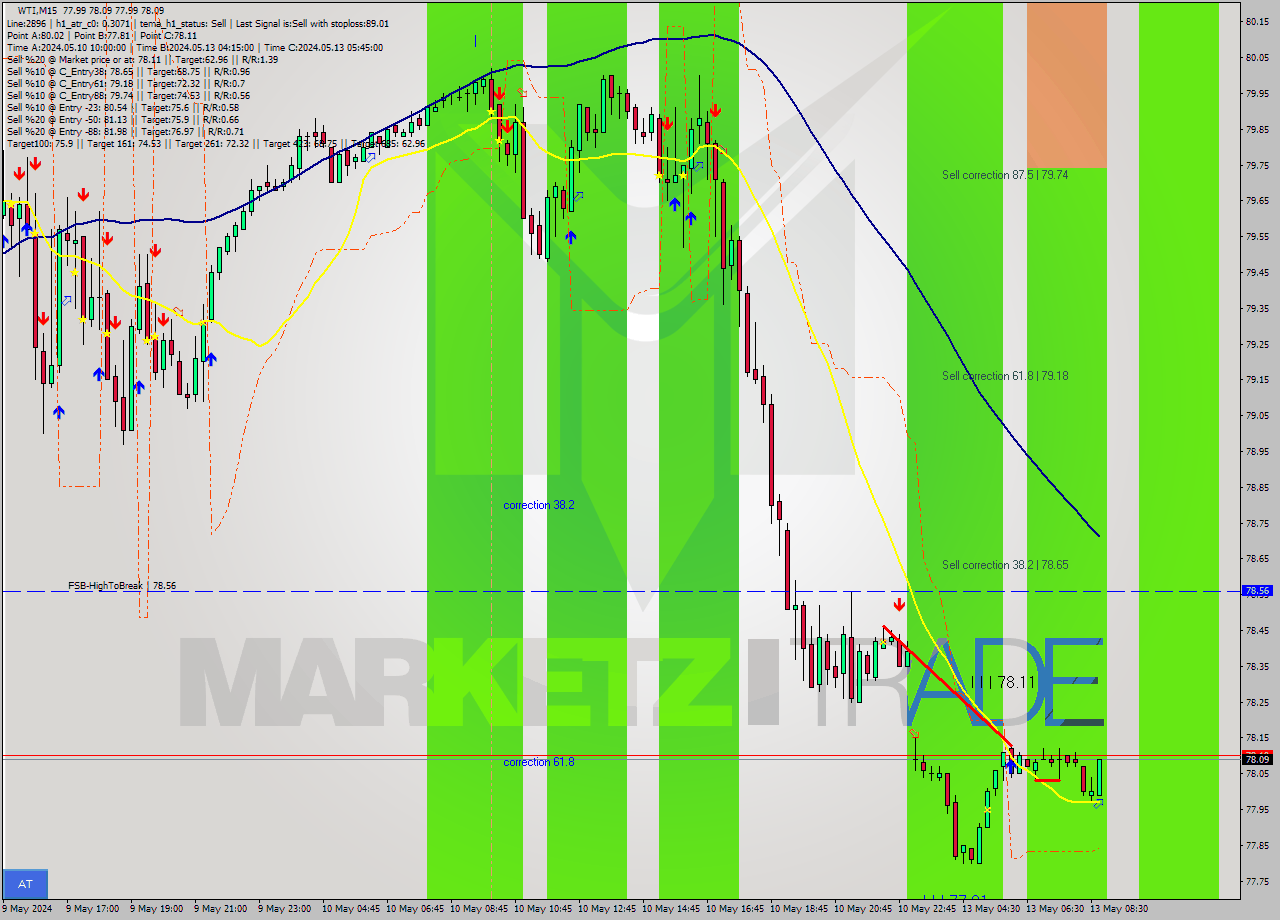The height and width of the screenshot is (920, 1280).
Task: Select the highlighted 78.56 price tag on the axis
Action: 1257,591
